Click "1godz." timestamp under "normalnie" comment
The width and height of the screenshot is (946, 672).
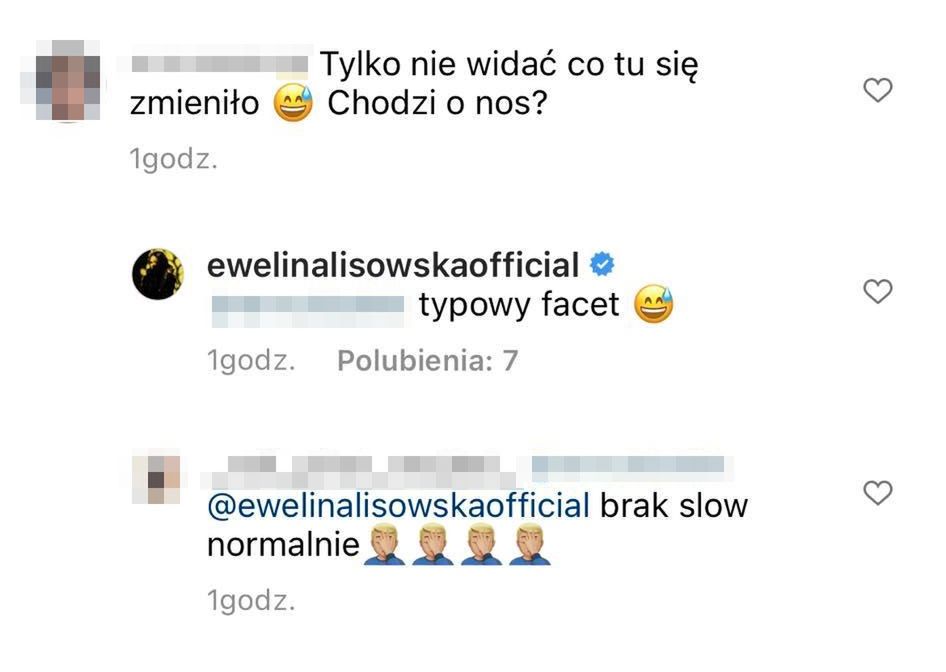click(x=250, y=601)
